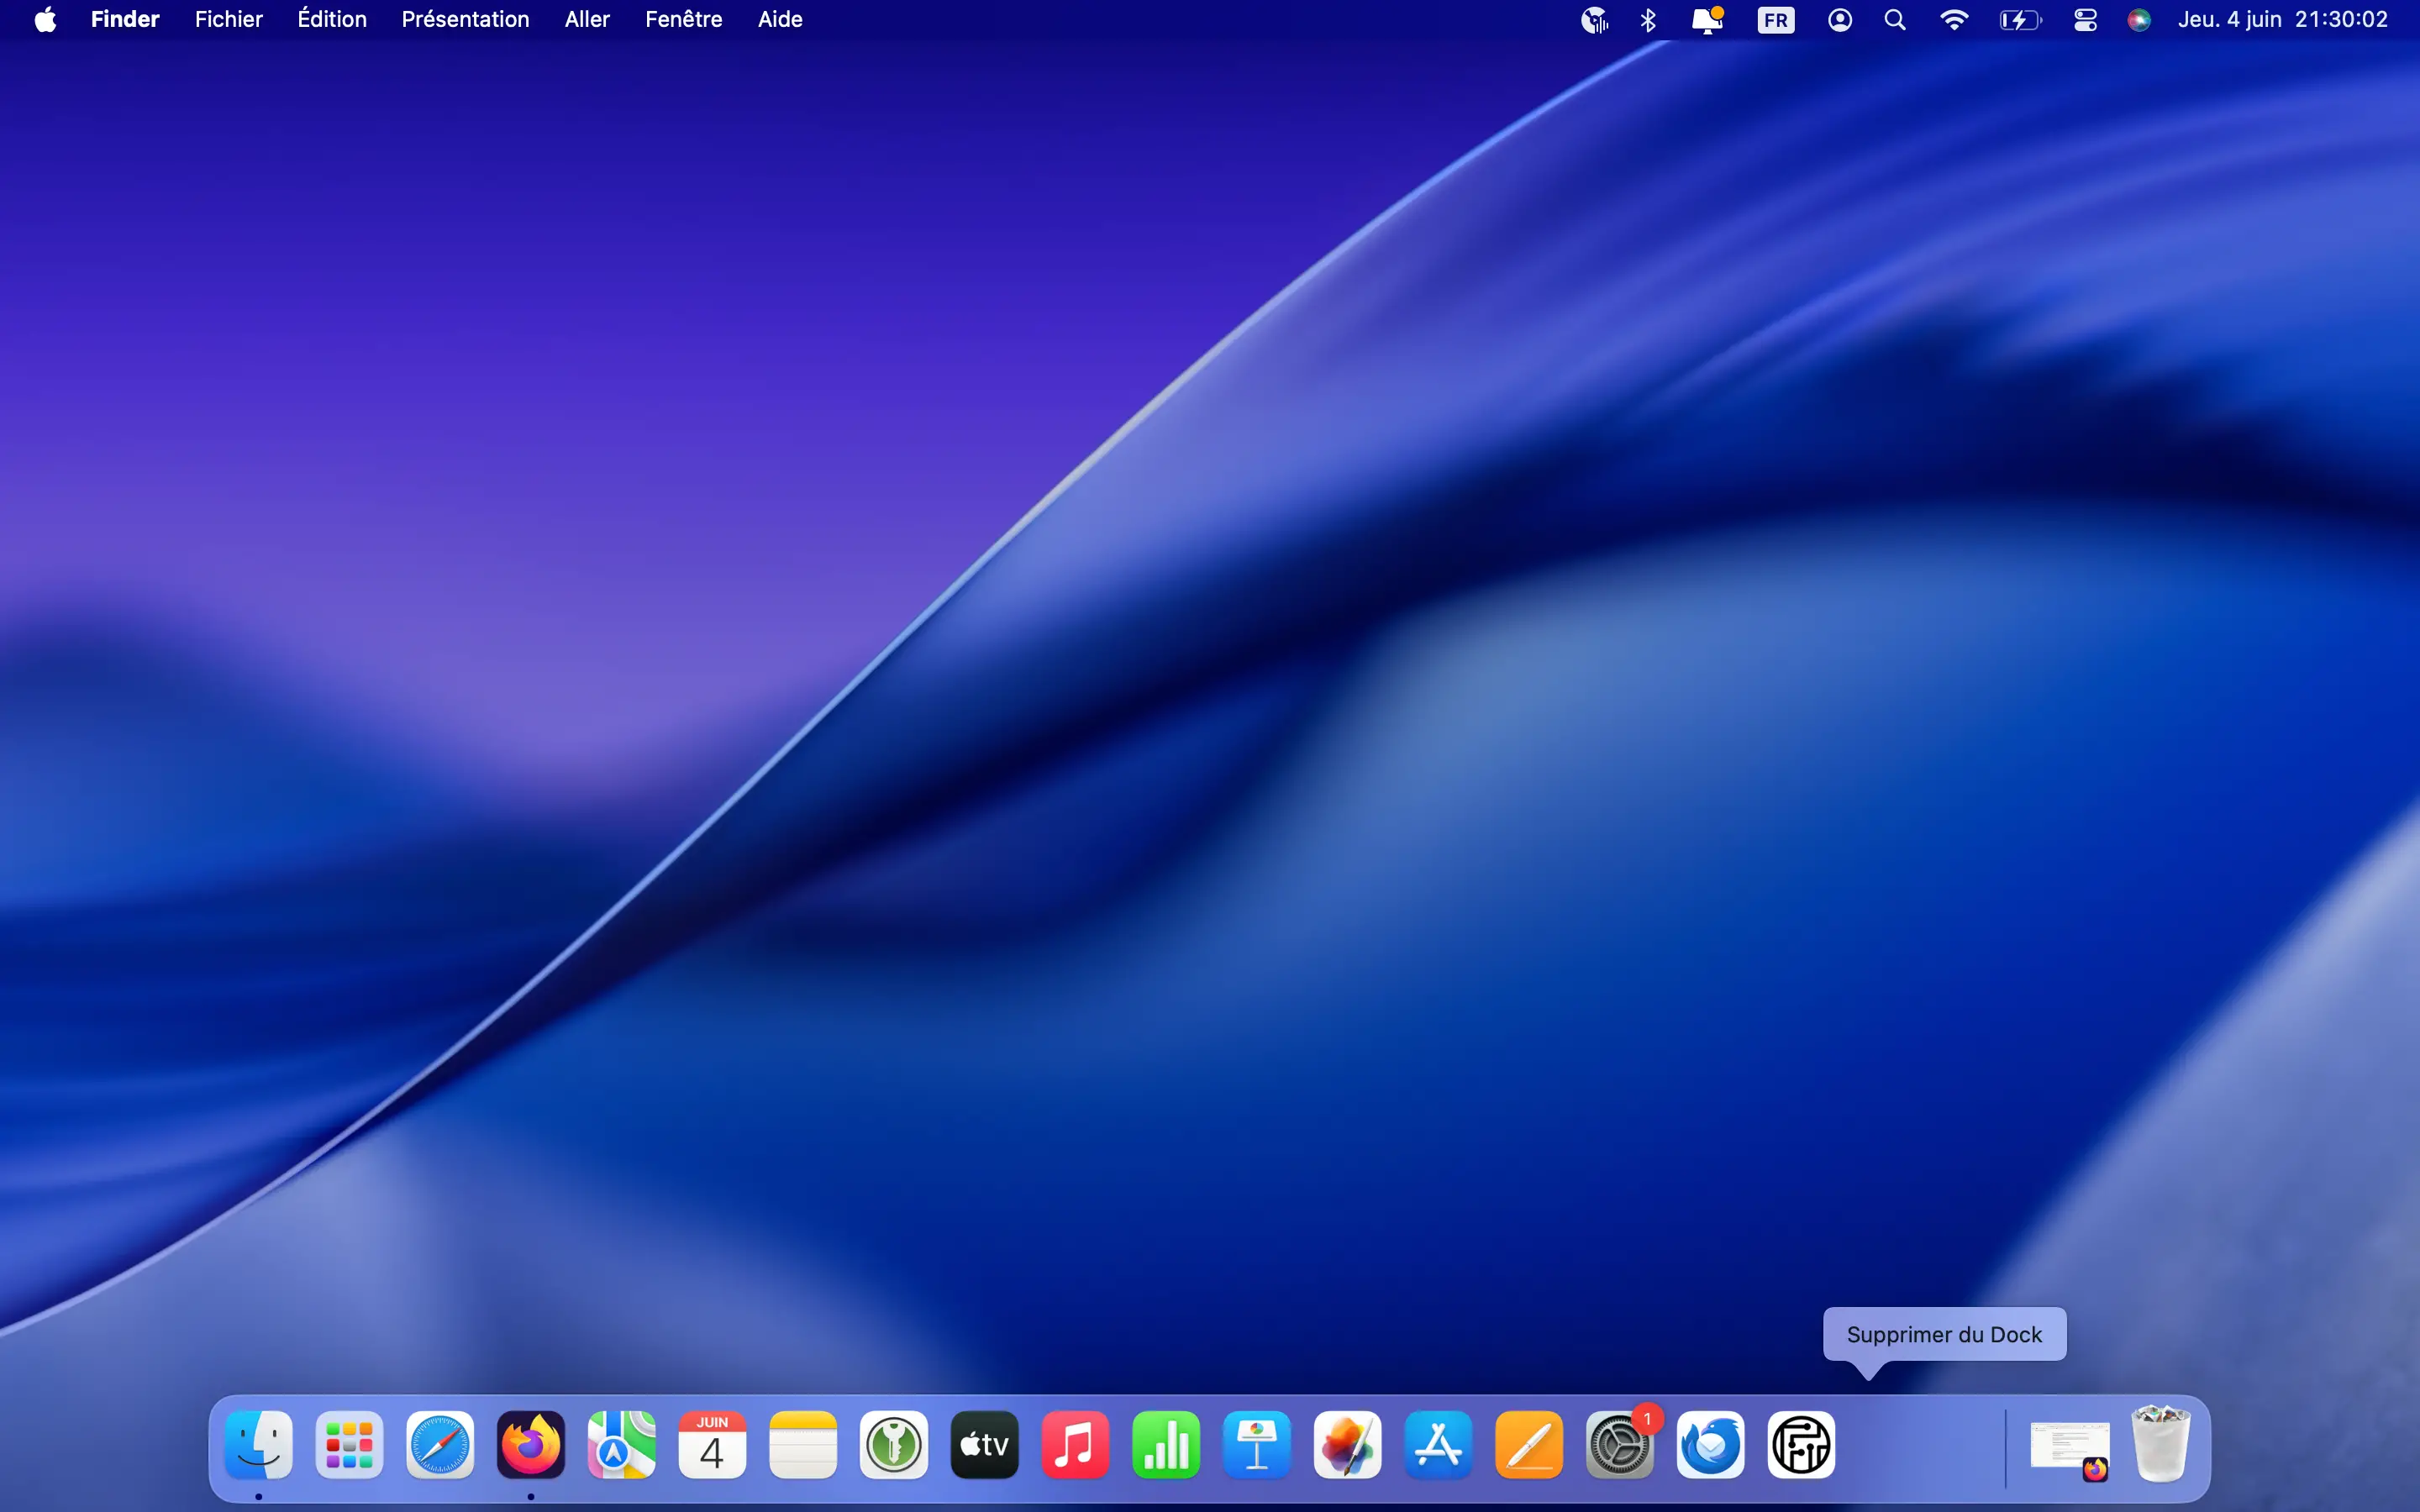Open the Aller menu

click(x=587, y=20)
